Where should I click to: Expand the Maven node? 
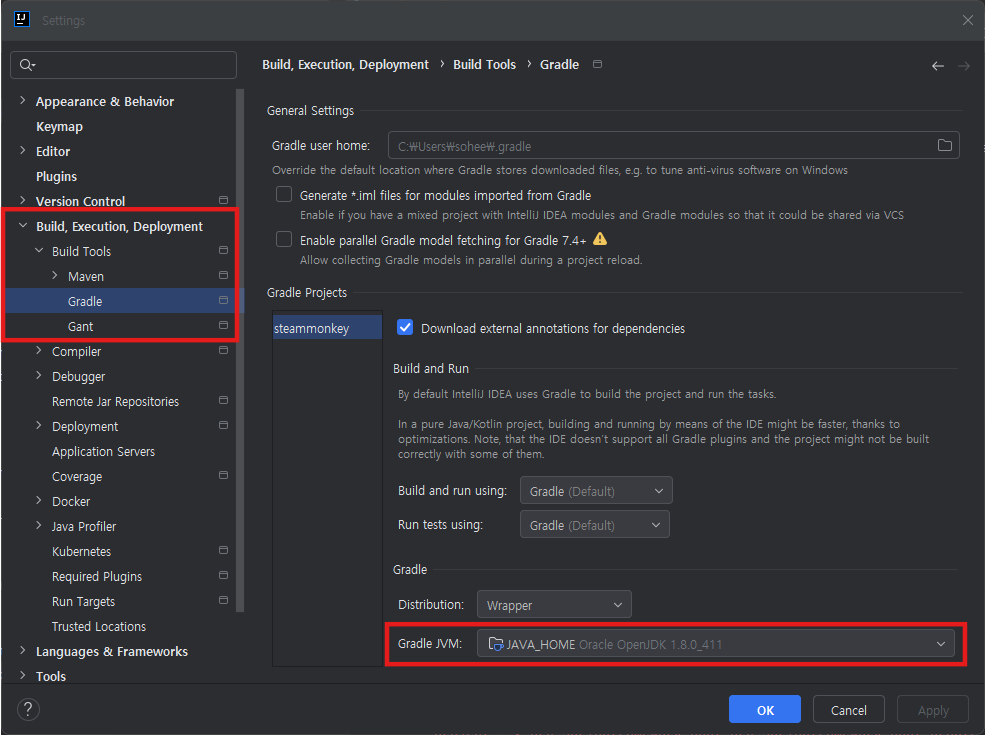tap(55, 275)
